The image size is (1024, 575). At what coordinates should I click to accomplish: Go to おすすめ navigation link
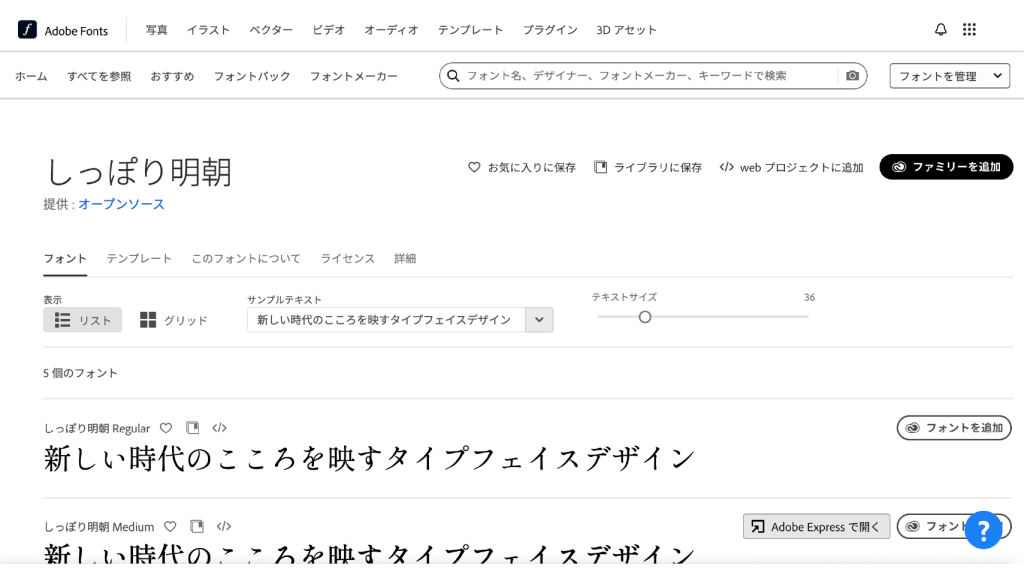pos(172,76)
